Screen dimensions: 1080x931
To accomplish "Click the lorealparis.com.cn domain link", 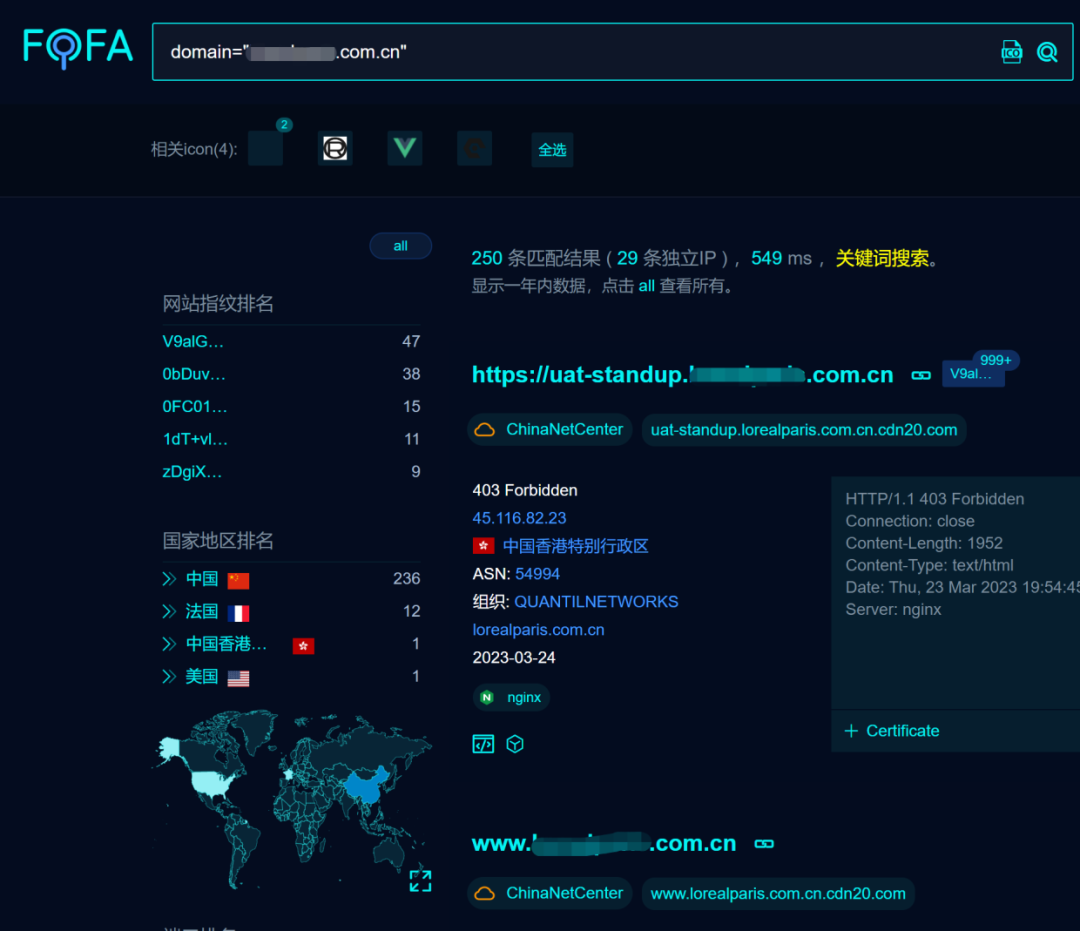I will (539, 629).
